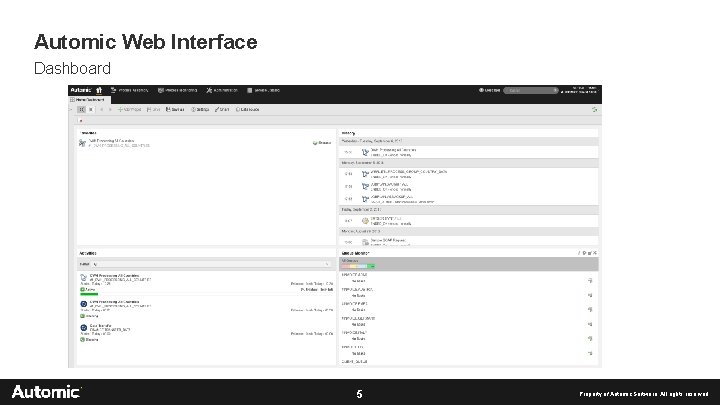Go back with the left arrow toolbar icon

(x=102, y=110)
